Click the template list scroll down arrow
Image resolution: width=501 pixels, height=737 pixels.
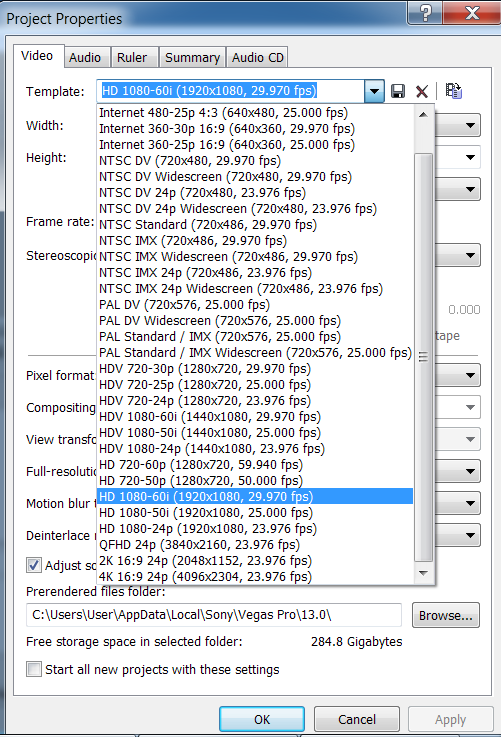(423, 573)
